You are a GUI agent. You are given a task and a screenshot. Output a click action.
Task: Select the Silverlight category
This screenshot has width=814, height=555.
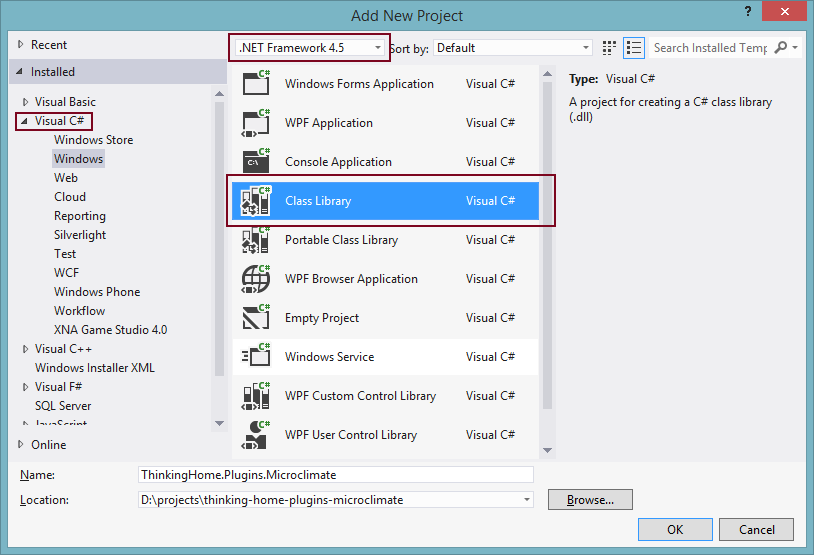[80, 235]
